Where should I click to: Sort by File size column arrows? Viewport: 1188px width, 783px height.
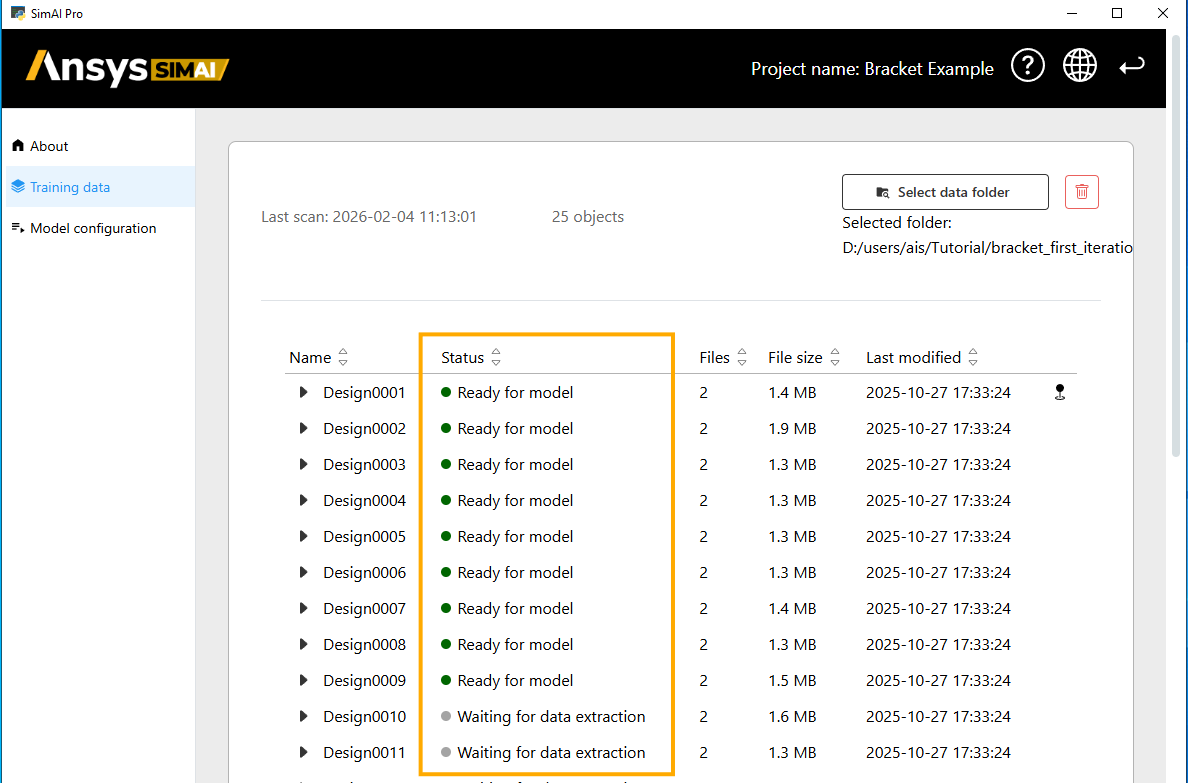[x=835, y=357]
